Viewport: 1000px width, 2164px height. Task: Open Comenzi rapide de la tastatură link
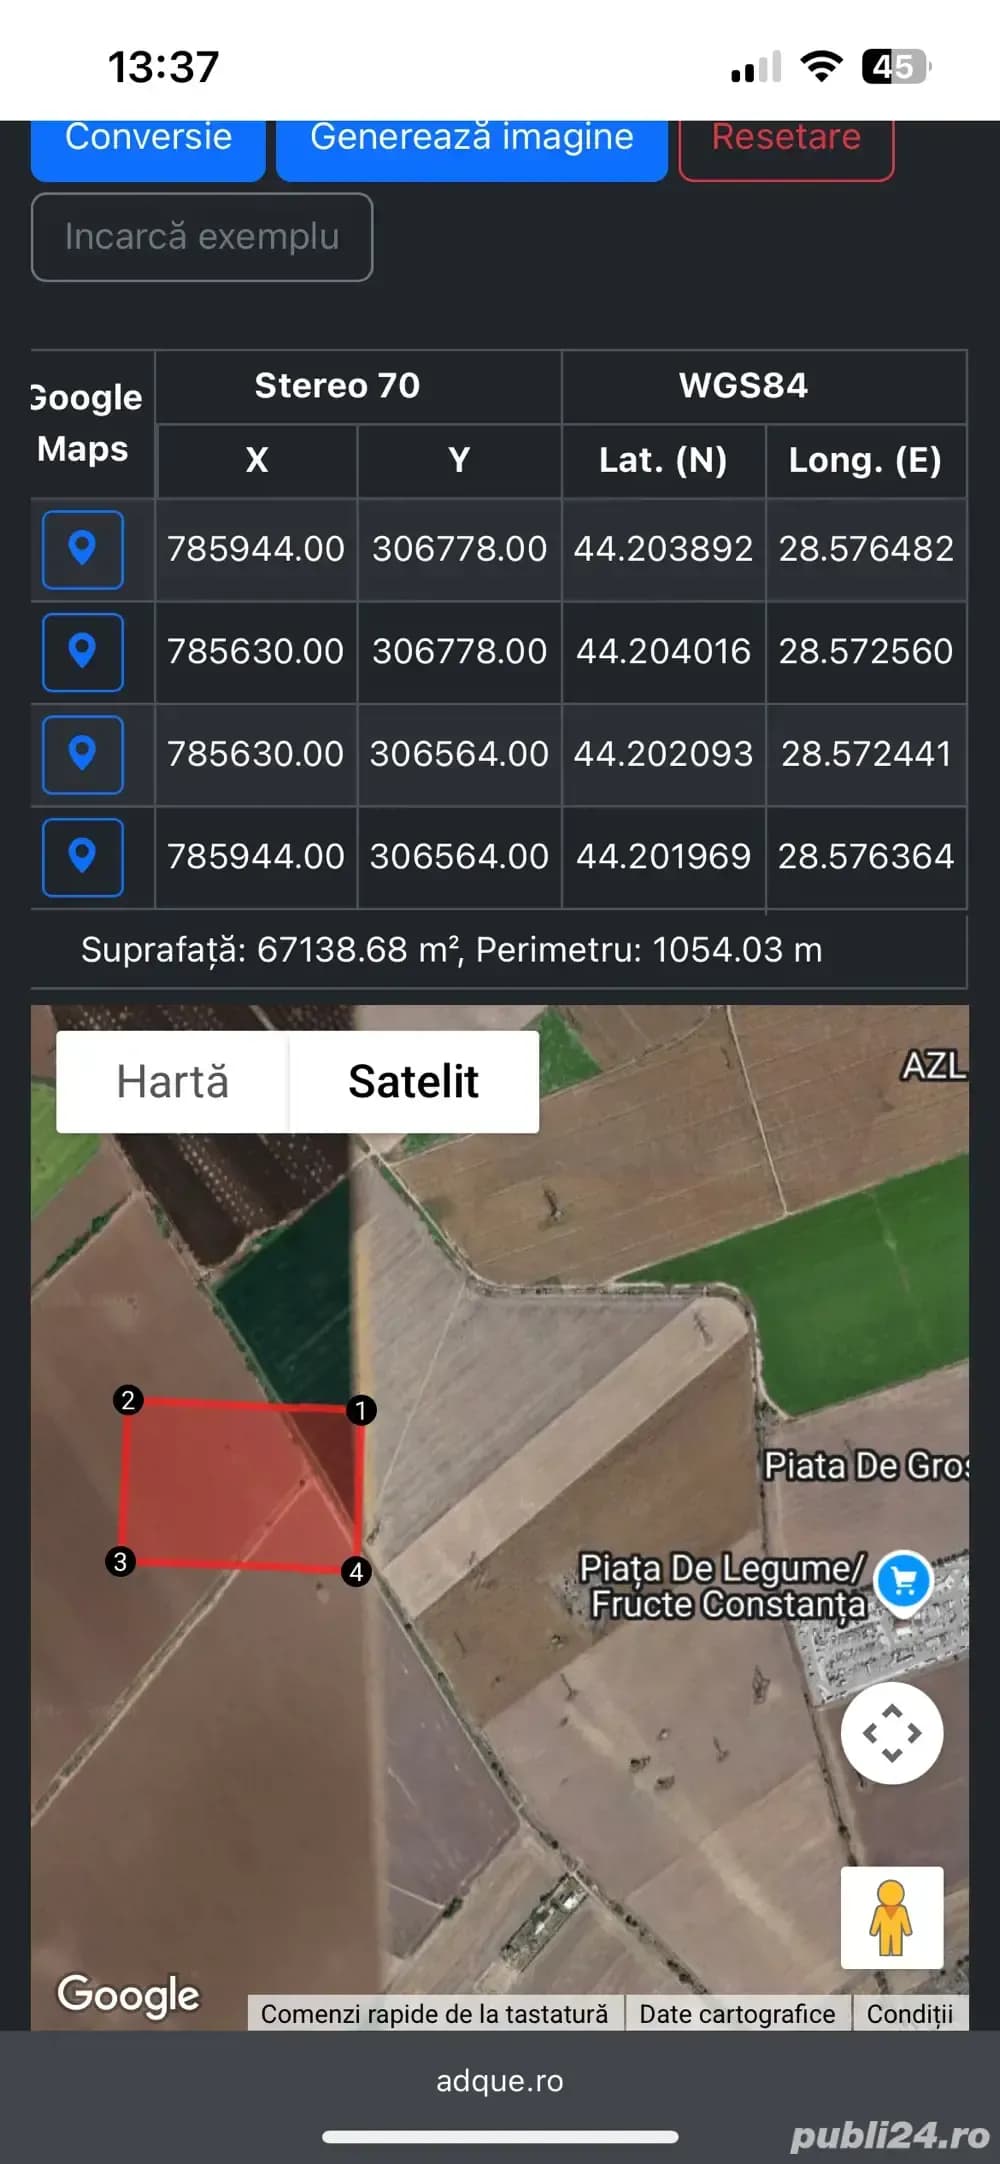point(434,2014)
